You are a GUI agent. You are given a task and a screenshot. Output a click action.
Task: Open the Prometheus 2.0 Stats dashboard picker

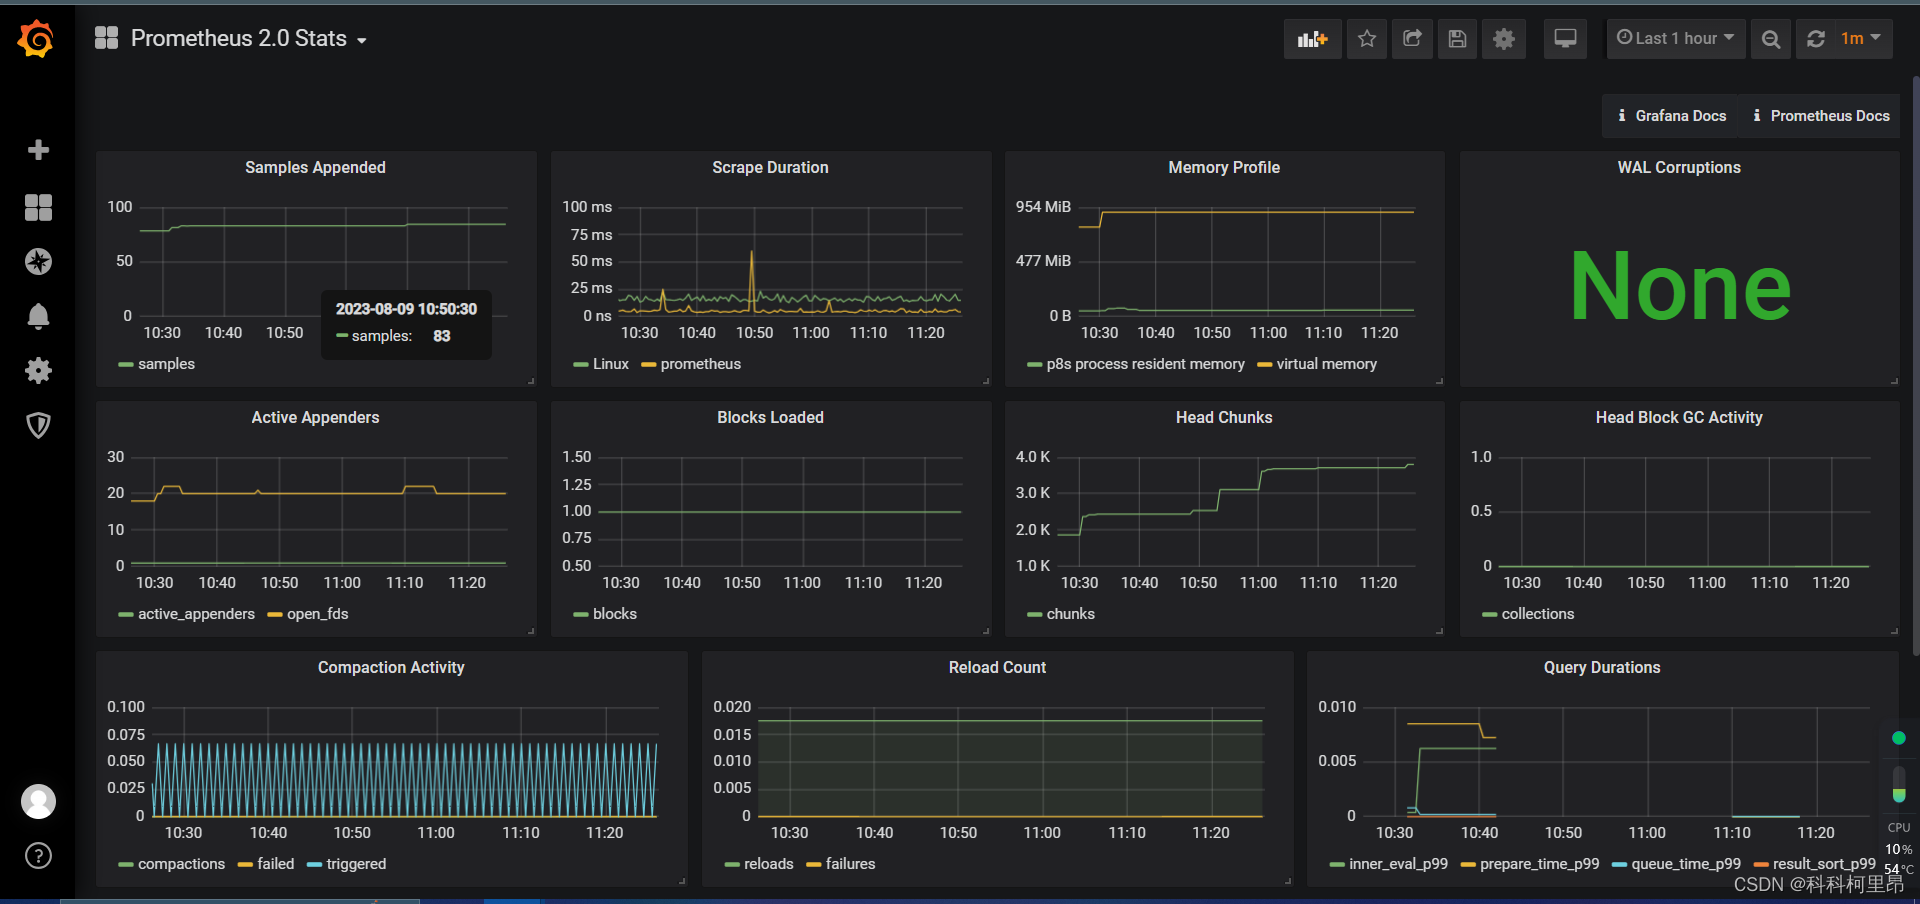pos(249,38)
